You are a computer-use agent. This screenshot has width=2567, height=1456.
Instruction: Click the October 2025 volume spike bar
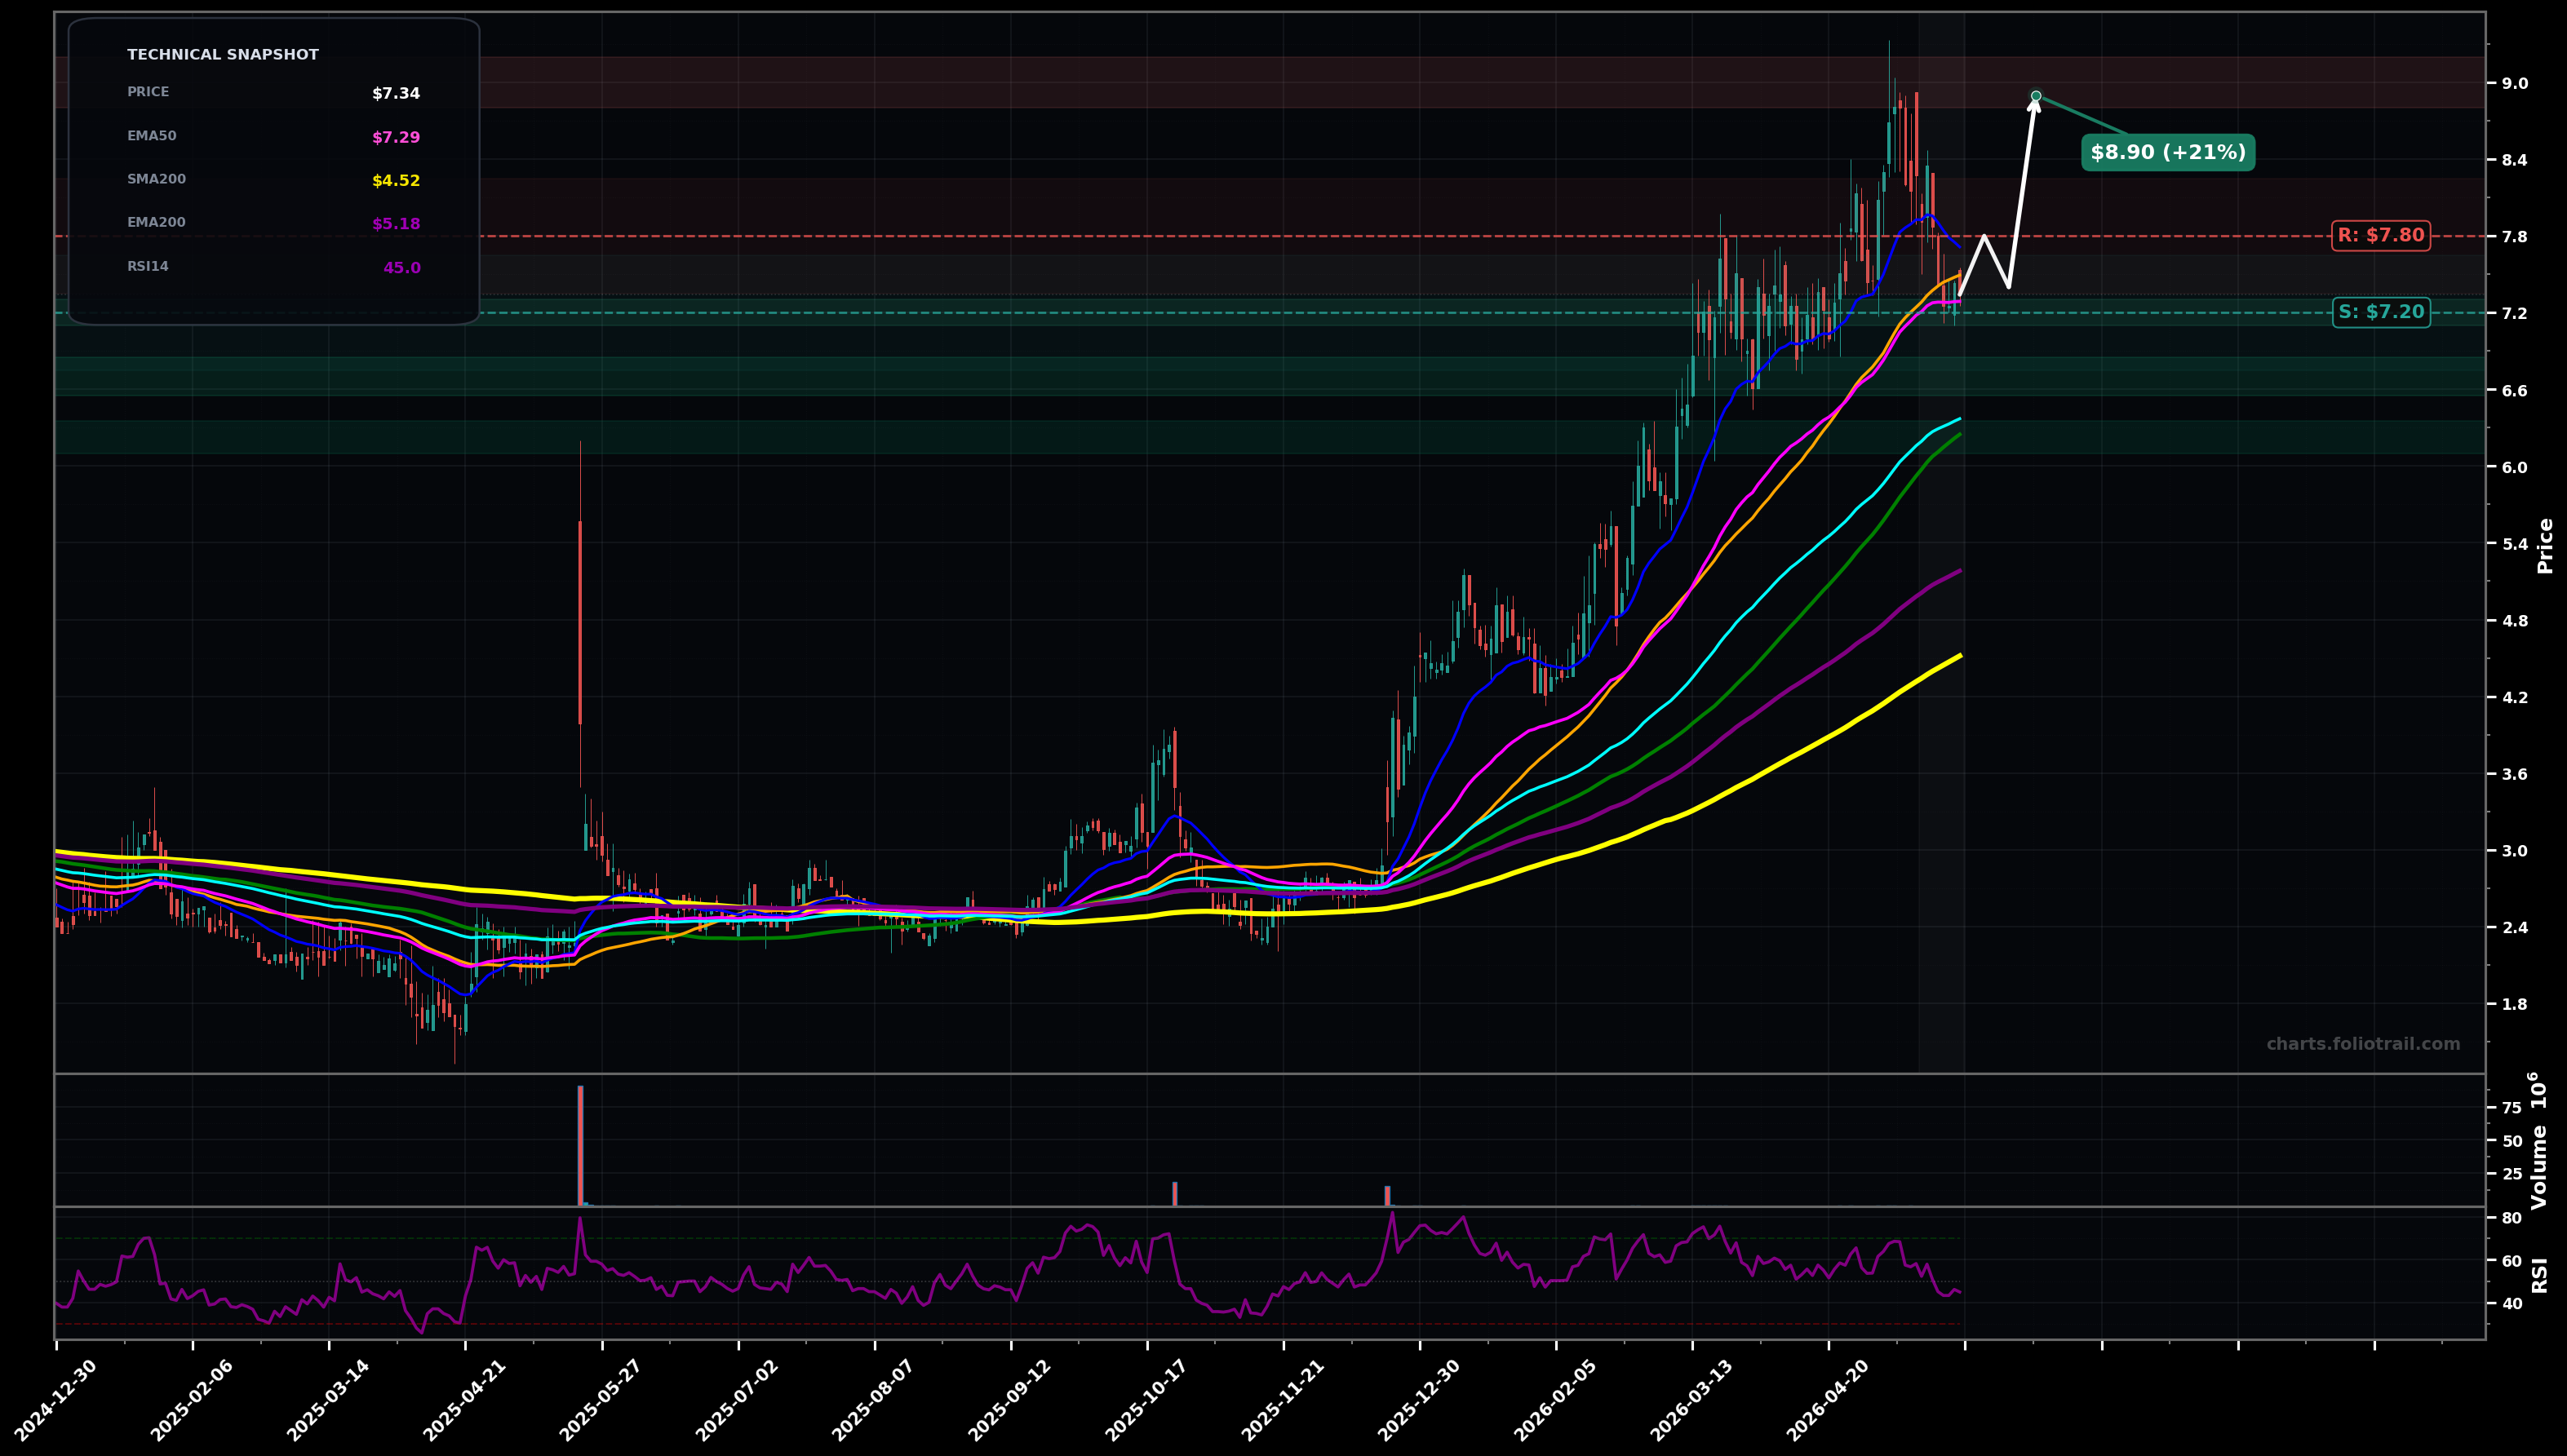[x=1175, y=1194]
